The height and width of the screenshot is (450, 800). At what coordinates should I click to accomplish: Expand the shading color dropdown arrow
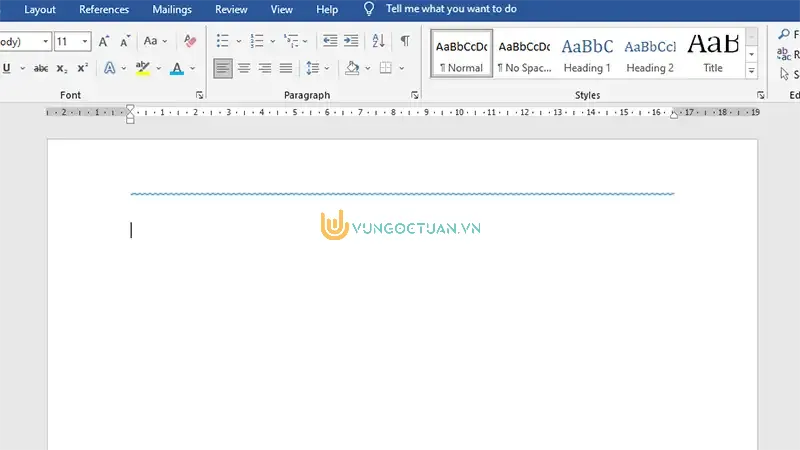tap(367, 68)
